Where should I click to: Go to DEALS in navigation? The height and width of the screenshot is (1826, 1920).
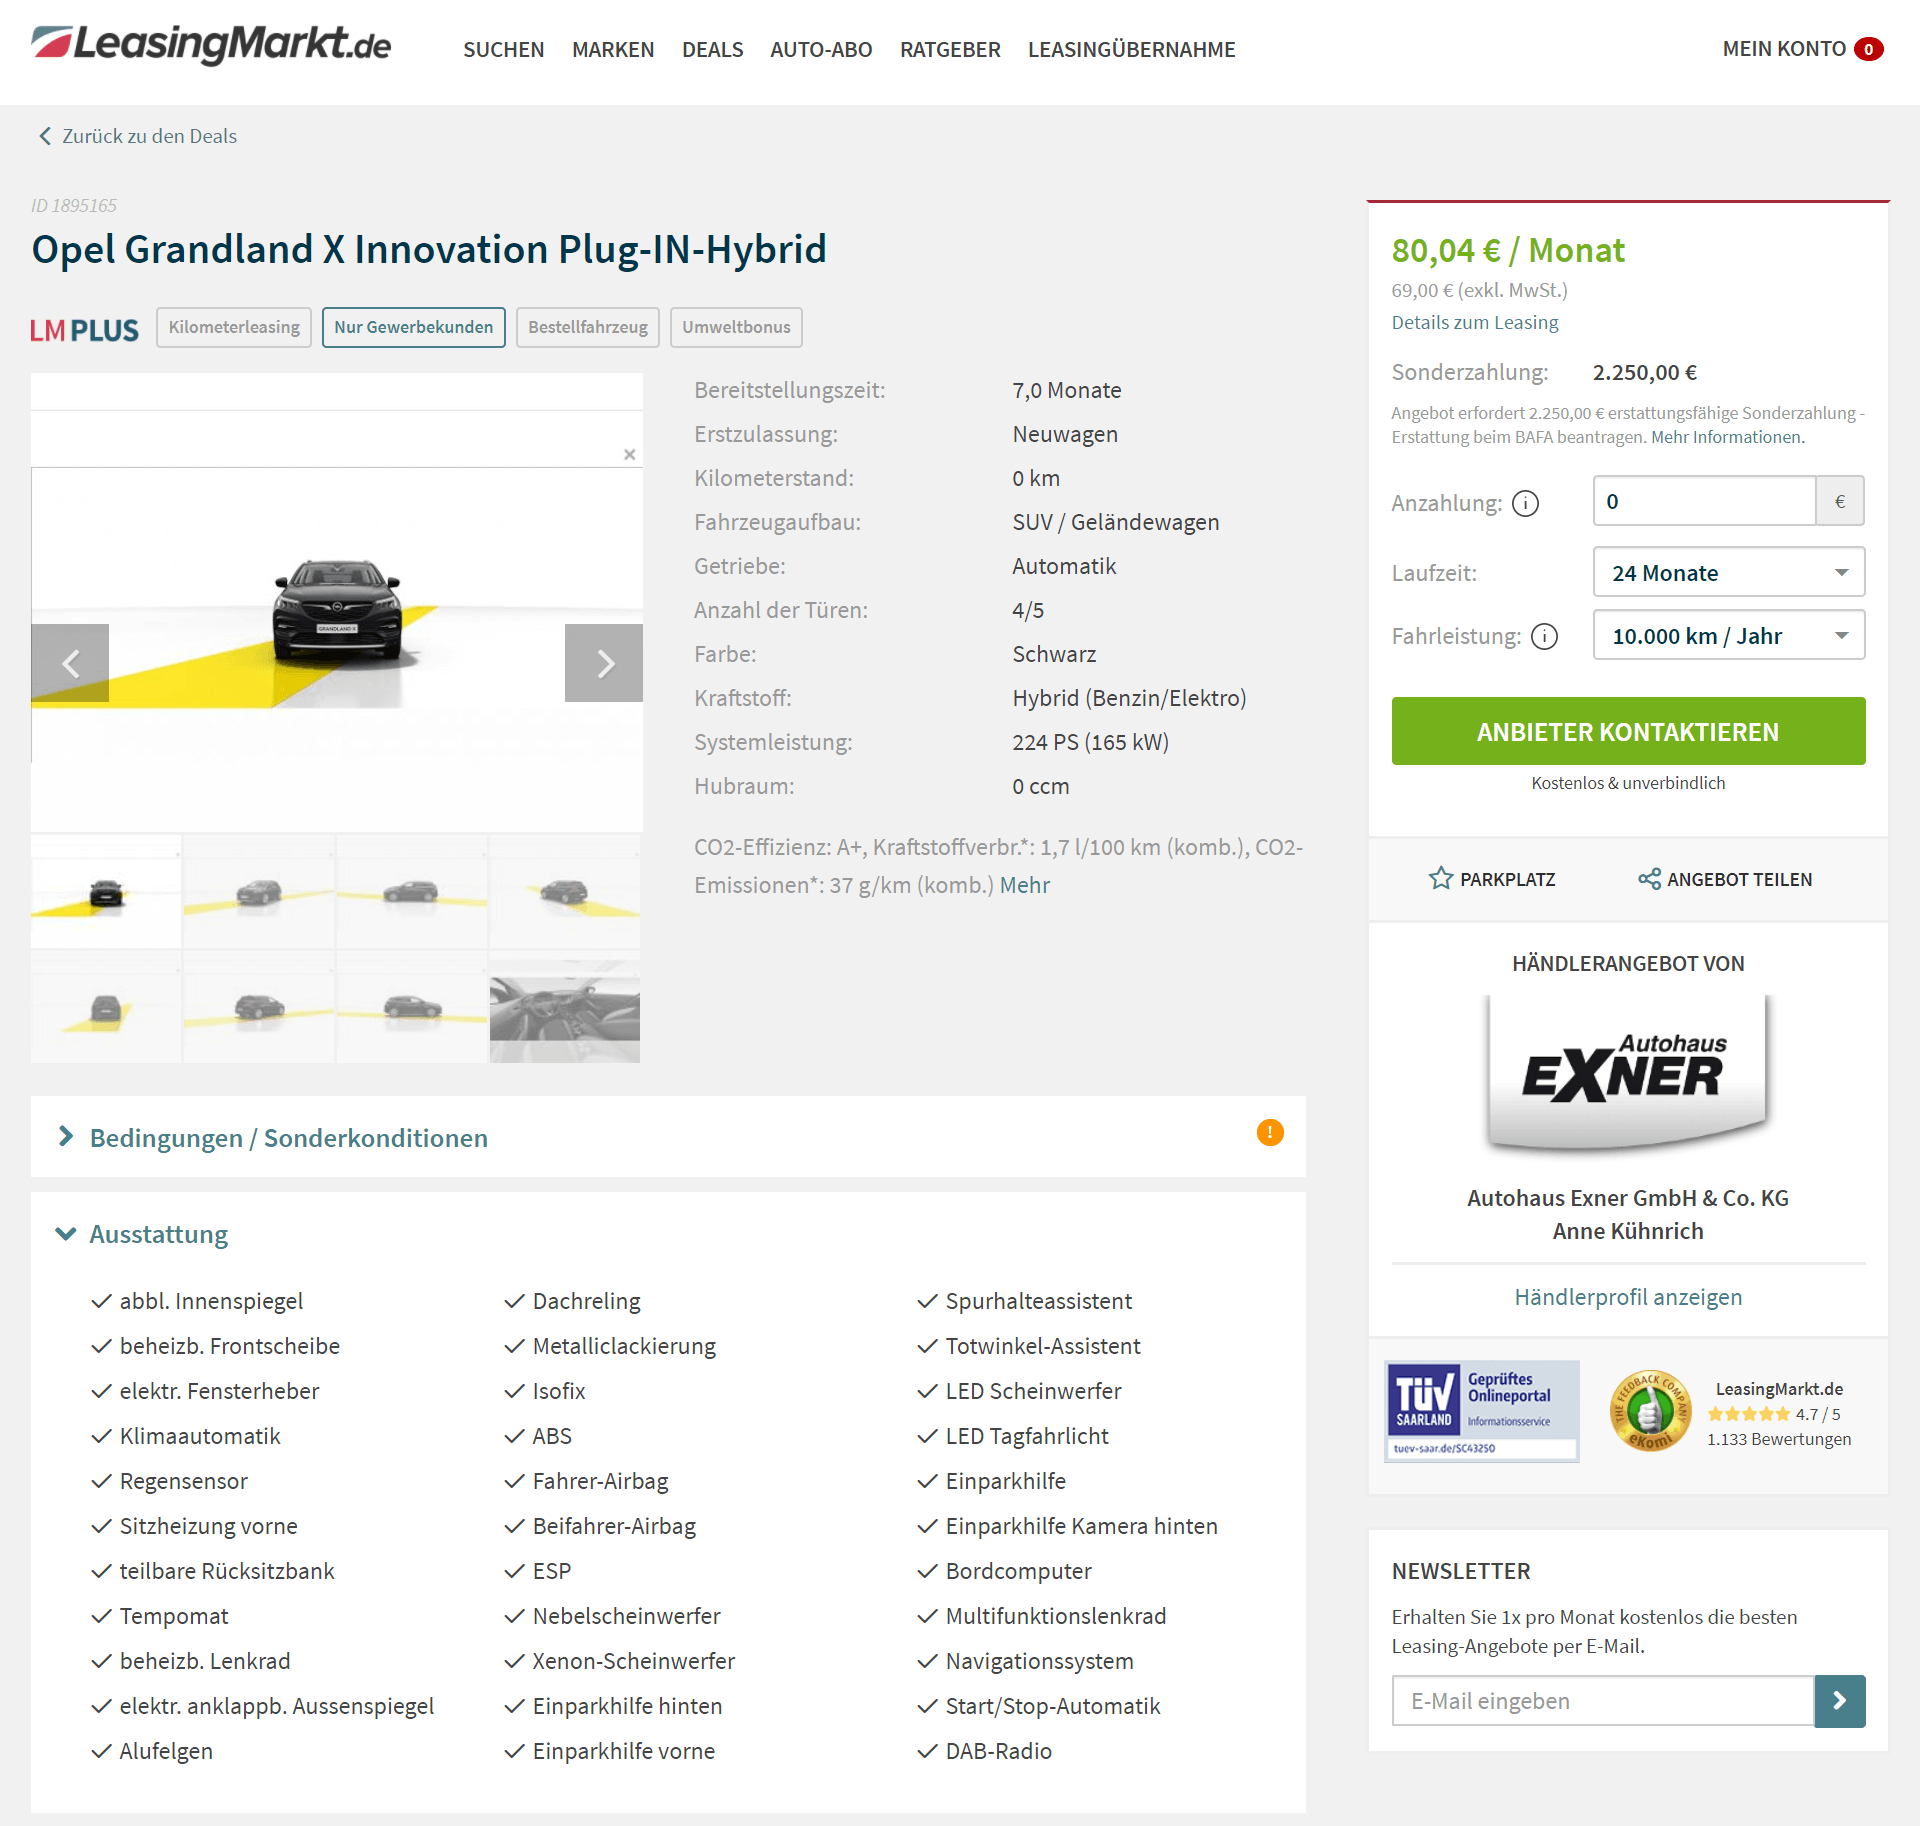coord(712,49)
